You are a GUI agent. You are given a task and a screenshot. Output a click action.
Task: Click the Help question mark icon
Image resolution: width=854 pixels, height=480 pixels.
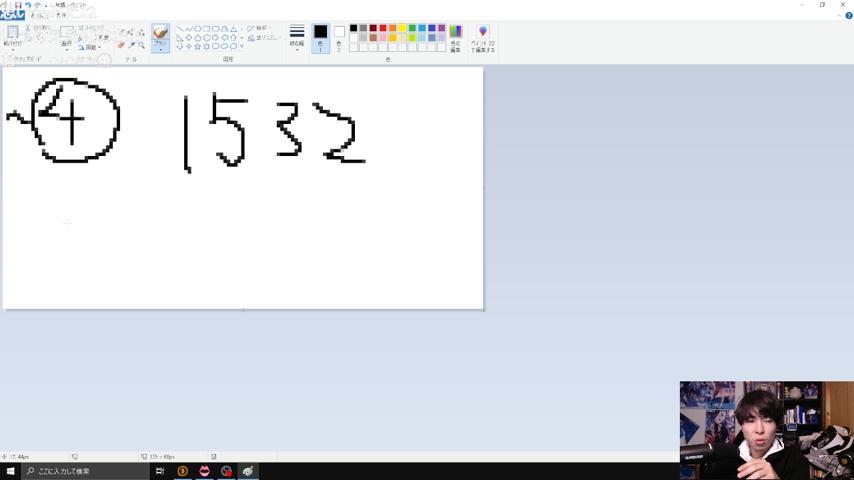[x=849, y=15]
